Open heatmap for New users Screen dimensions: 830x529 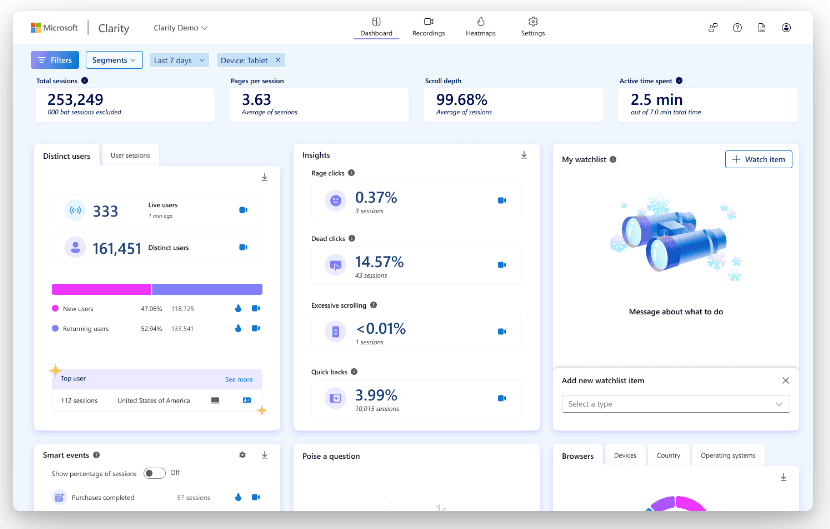(238, 308)
